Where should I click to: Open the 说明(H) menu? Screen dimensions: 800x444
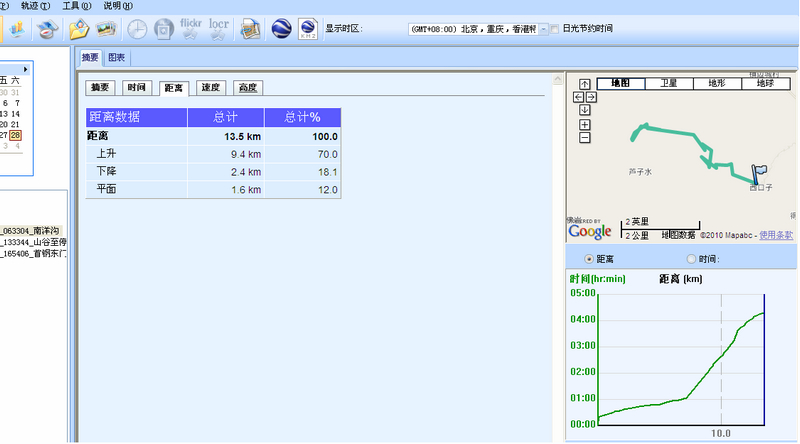click(118, 6)
